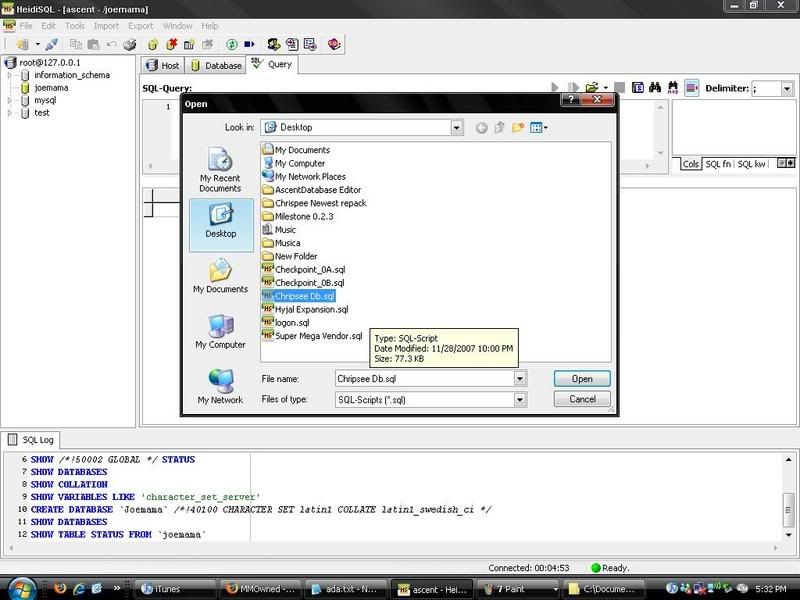Screen dimensions: 800x600
Task: Click the import SQL file icon in toolbar
Action: [x=292, y=44]
